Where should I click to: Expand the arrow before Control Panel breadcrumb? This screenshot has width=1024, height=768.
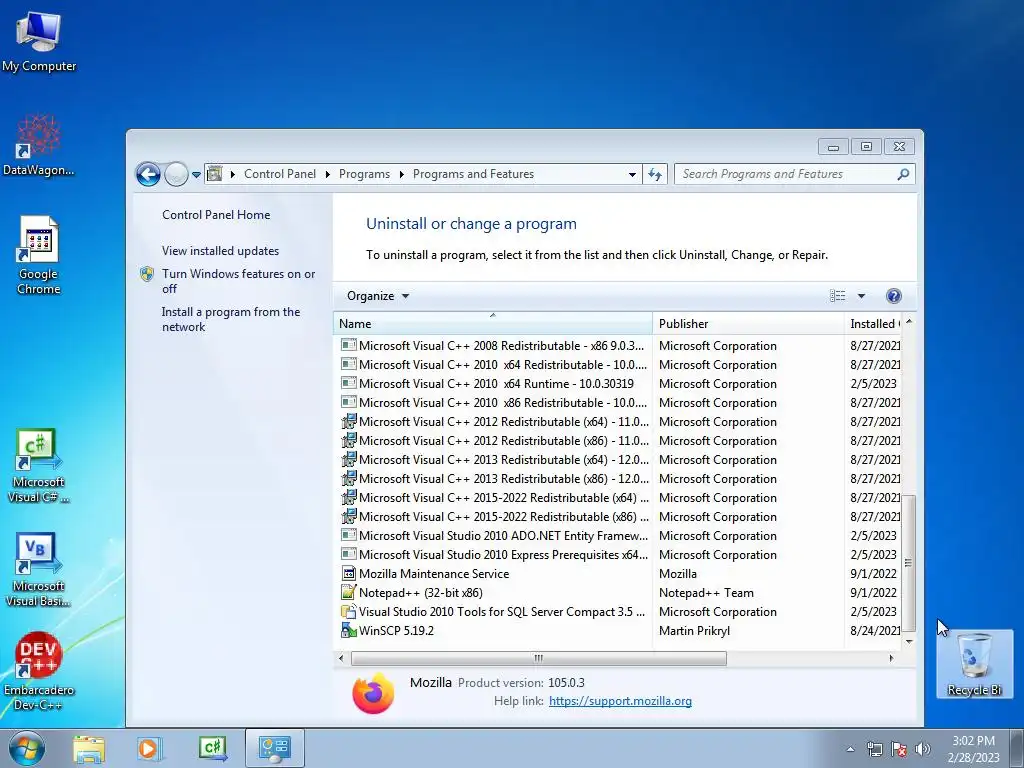click(232, 174)
